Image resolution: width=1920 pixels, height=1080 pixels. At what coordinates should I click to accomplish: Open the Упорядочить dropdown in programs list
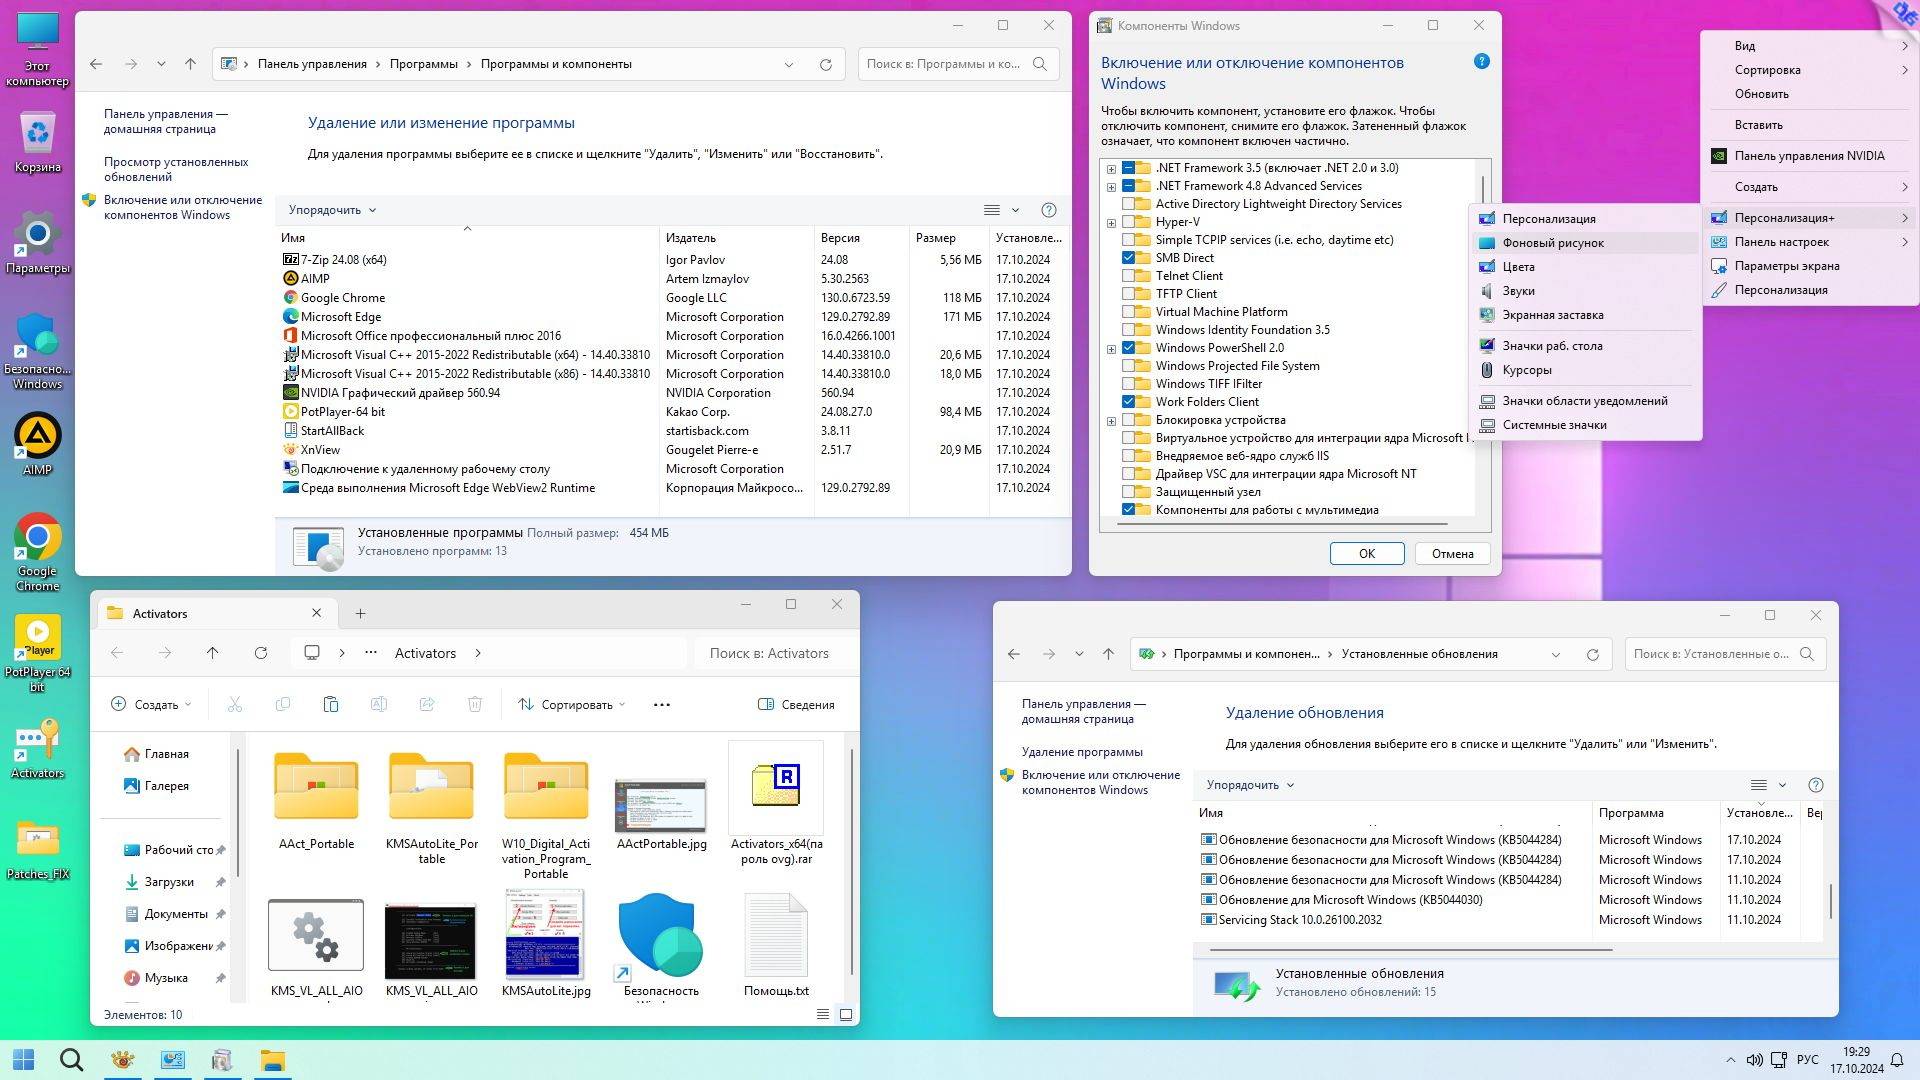click(x=332, y=210)
